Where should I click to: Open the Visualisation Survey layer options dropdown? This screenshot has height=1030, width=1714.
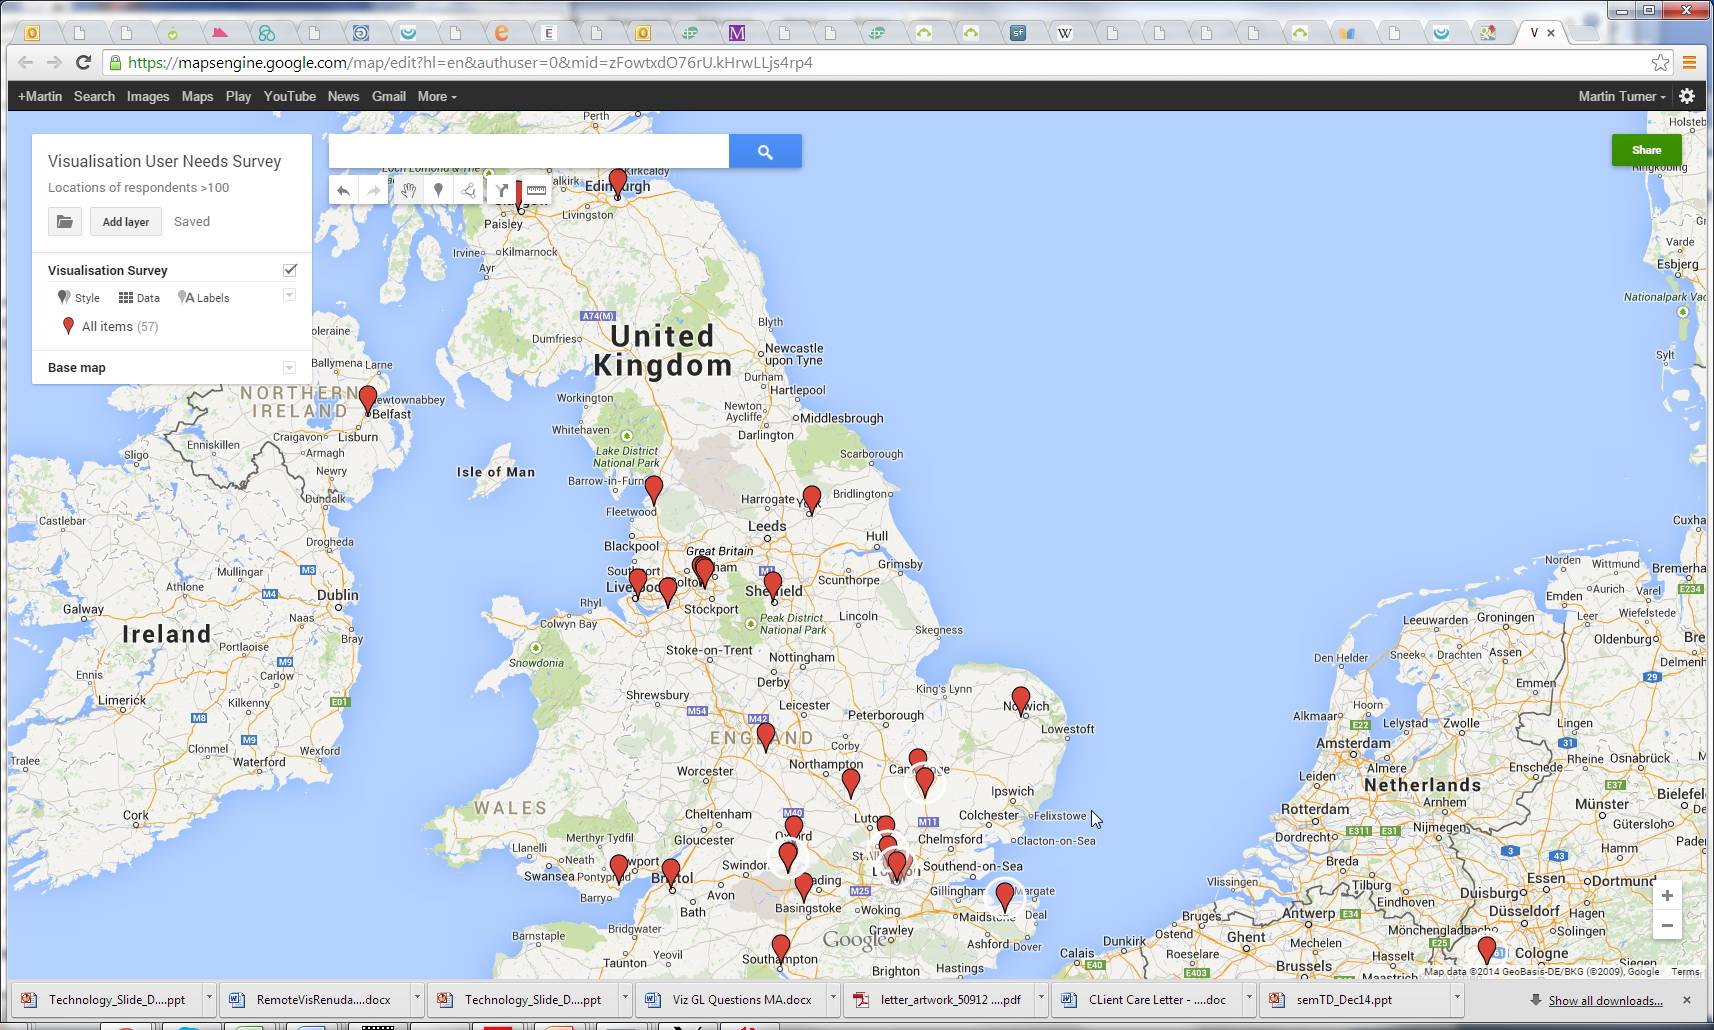click(x=289, y=295)
